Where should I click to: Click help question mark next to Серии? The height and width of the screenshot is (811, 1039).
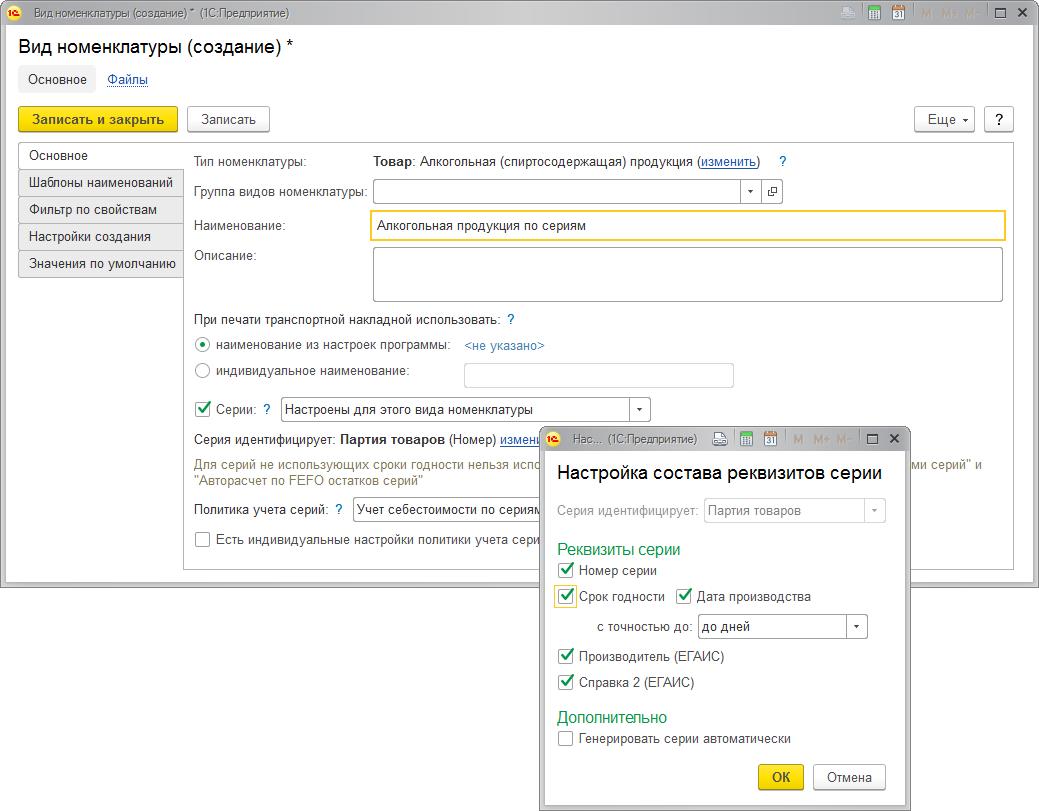(x=266, y=409)
